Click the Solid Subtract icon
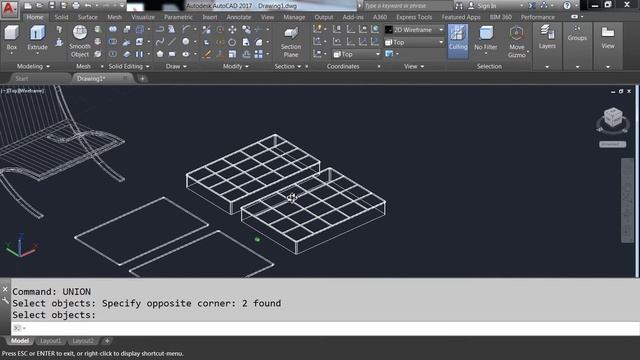This screenshot has width=640, height=360. pos(113,42)
